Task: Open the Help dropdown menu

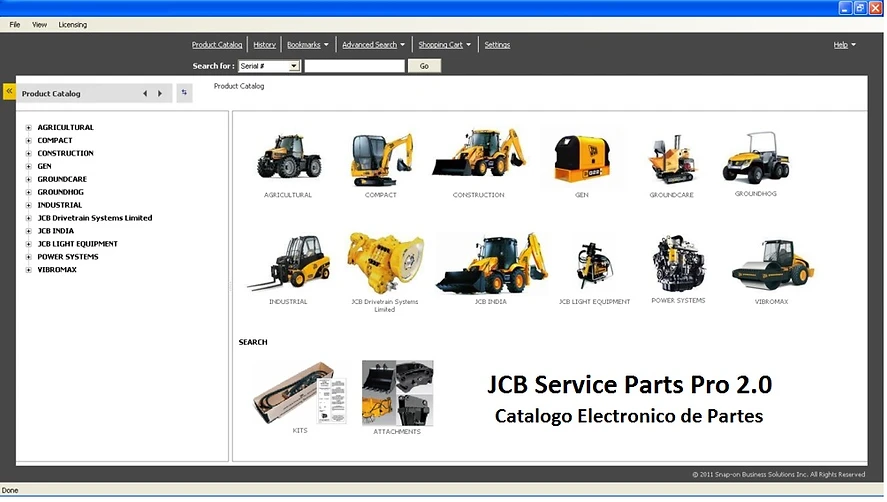Action: click(x=845, y=45)
